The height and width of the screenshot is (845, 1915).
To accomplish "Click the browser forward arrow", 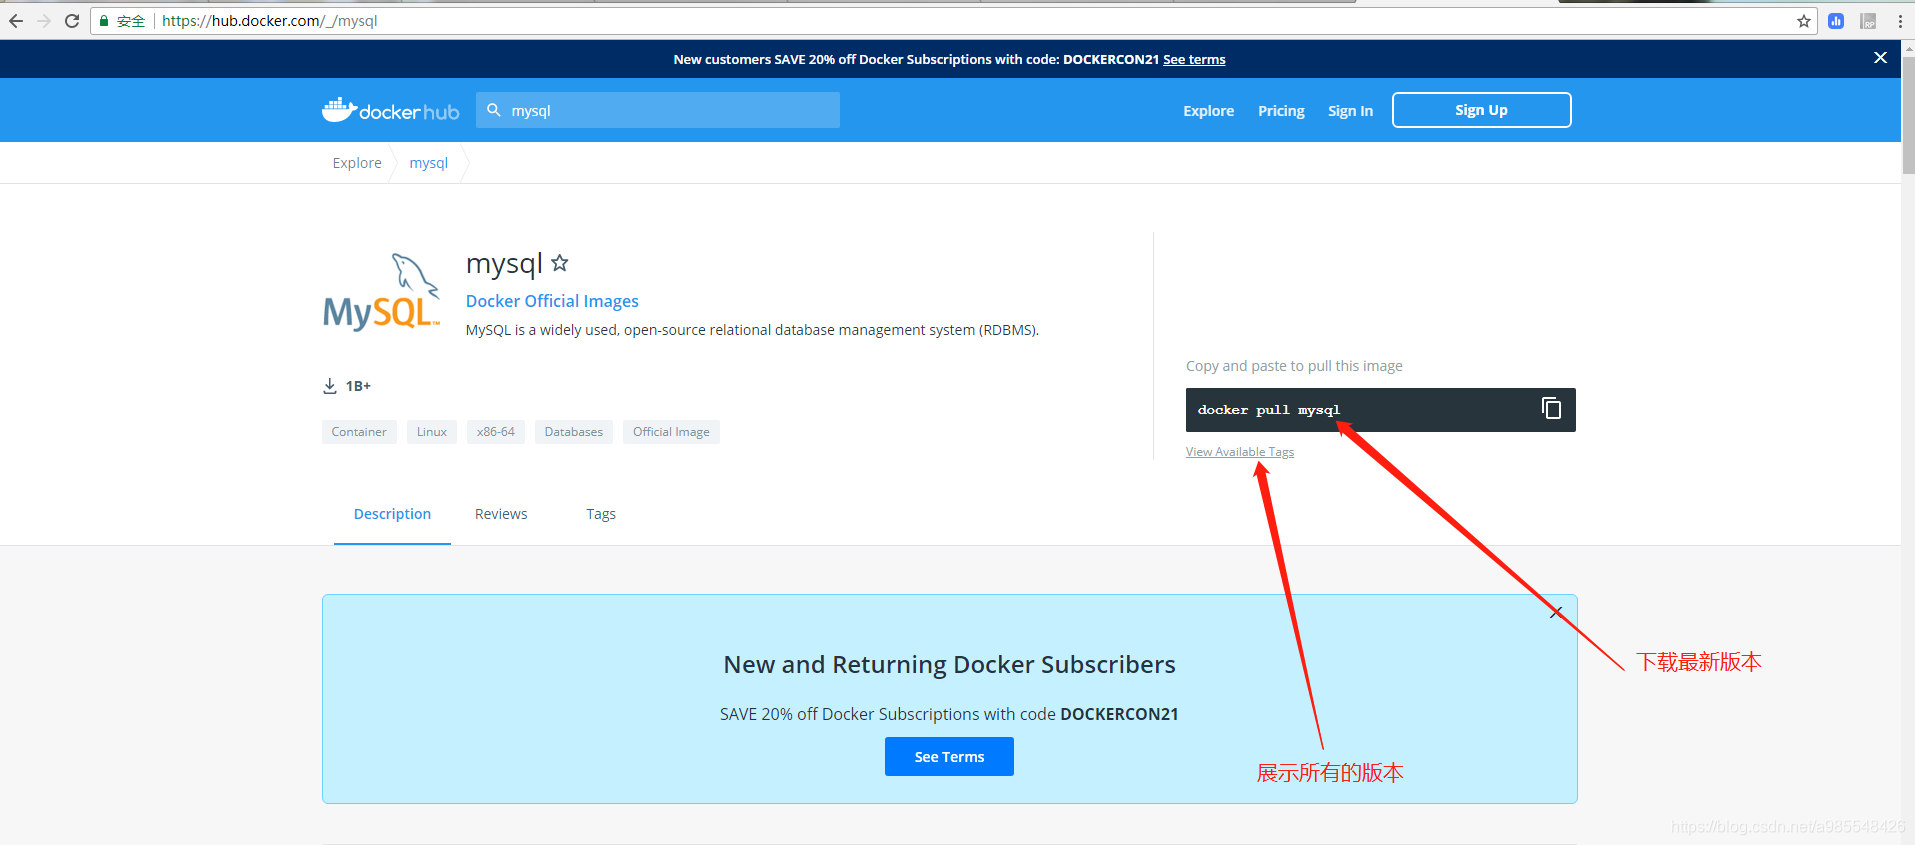I will [44, 21].
